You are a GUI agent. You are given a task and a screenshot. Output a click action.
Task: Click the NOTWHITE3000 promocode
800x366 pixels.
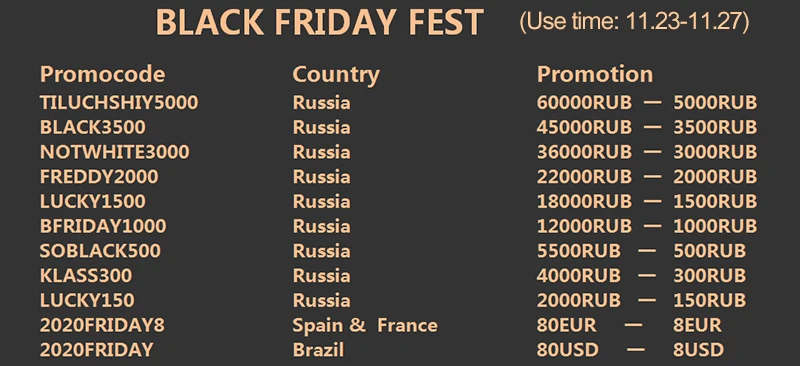point(115,152)
